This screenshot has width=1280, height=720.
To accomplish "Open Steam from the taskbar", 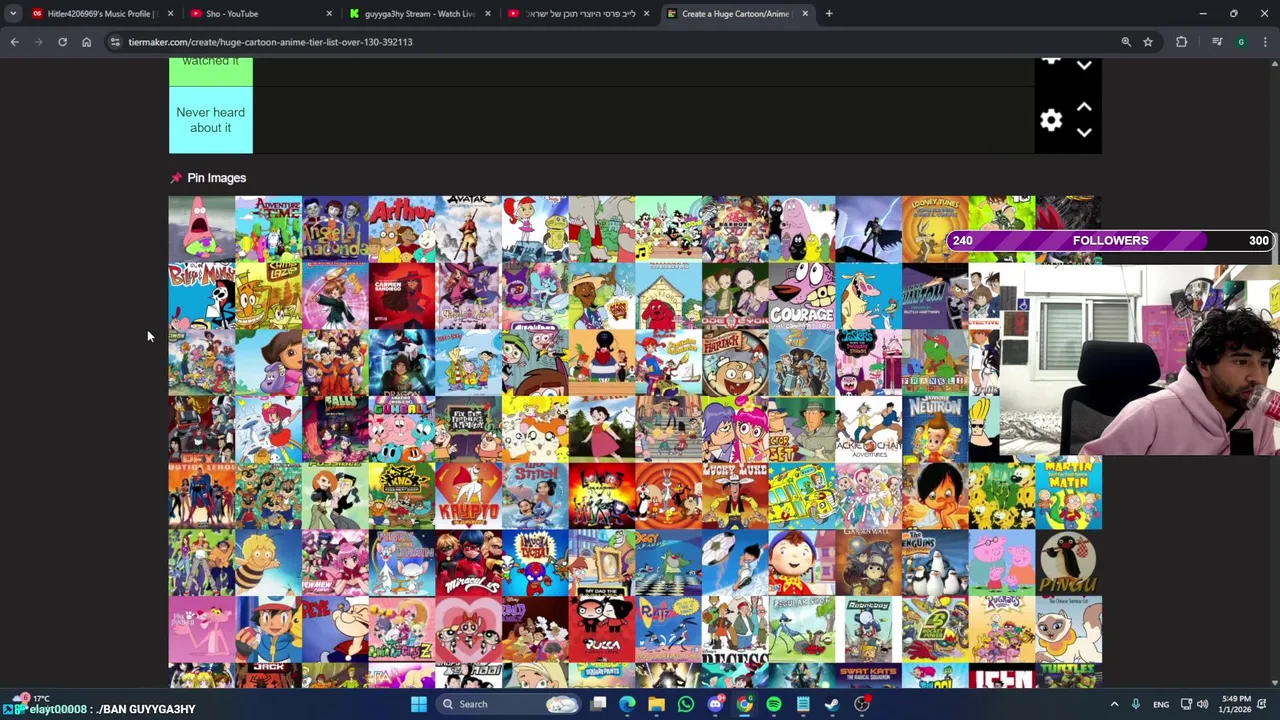I will pos(832,704).
